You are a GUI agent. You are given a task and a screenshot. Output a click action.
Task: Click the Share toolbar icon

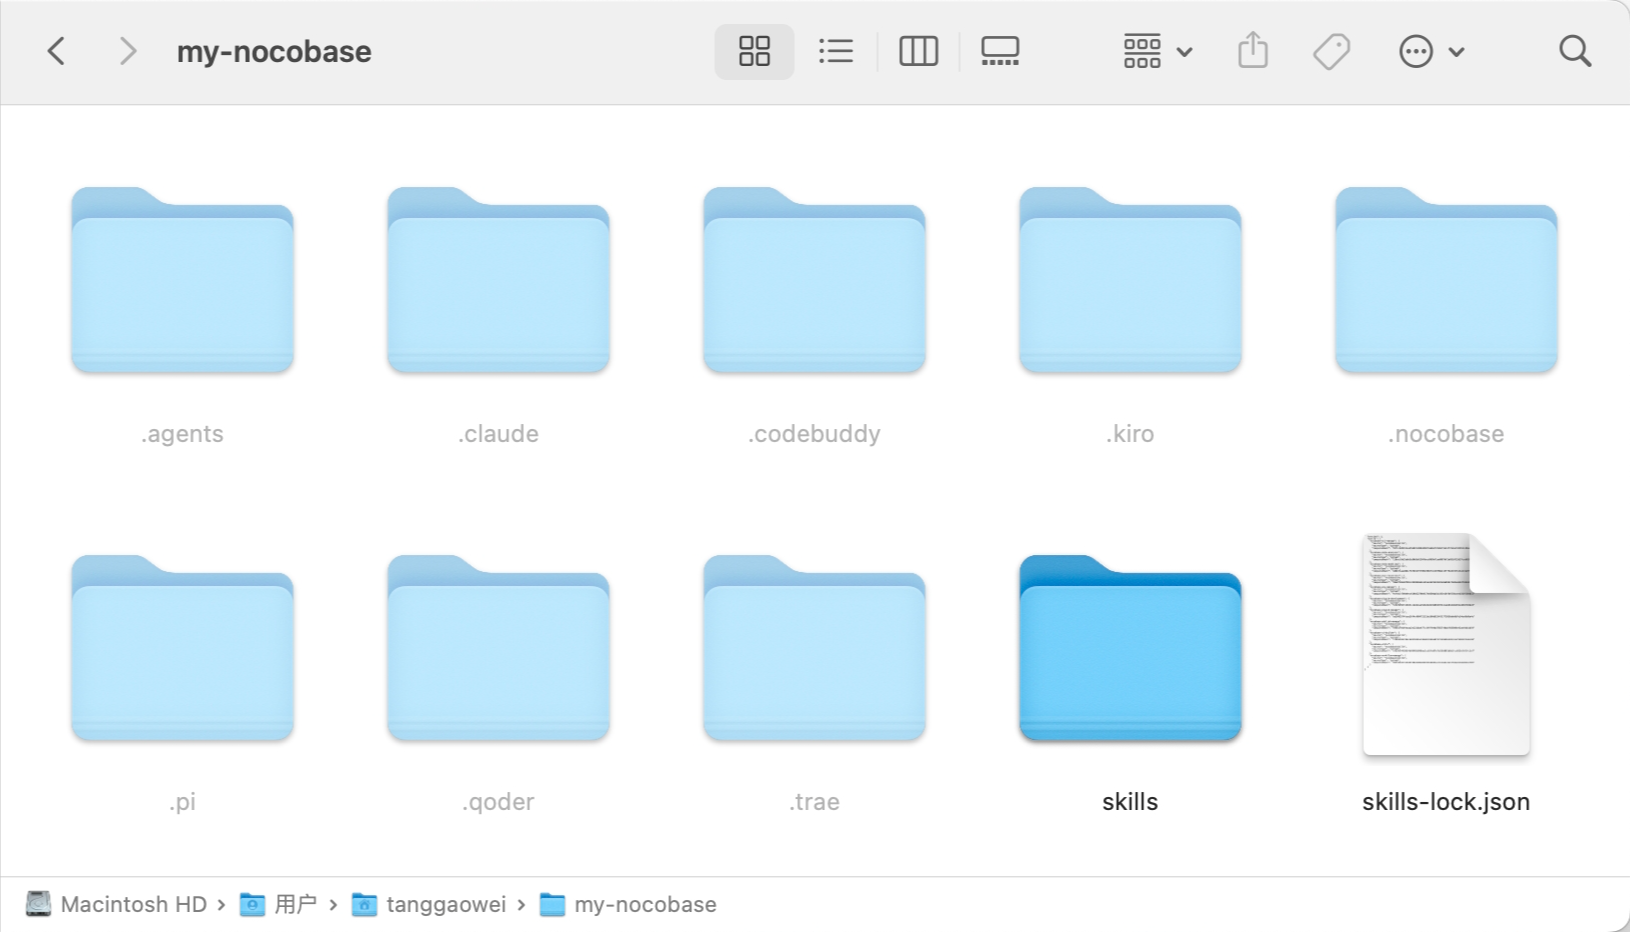click(1253, 51)
